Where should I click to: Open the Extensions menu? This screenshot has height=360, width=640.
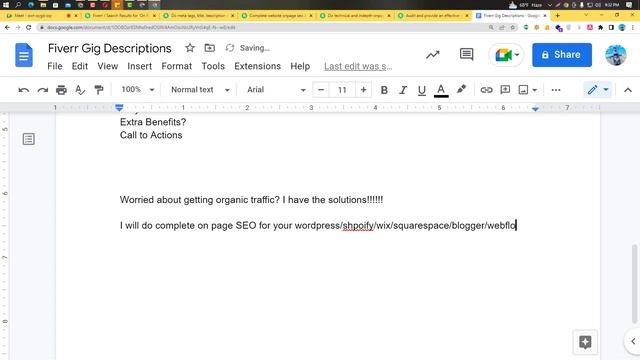[x=257, y=66]
